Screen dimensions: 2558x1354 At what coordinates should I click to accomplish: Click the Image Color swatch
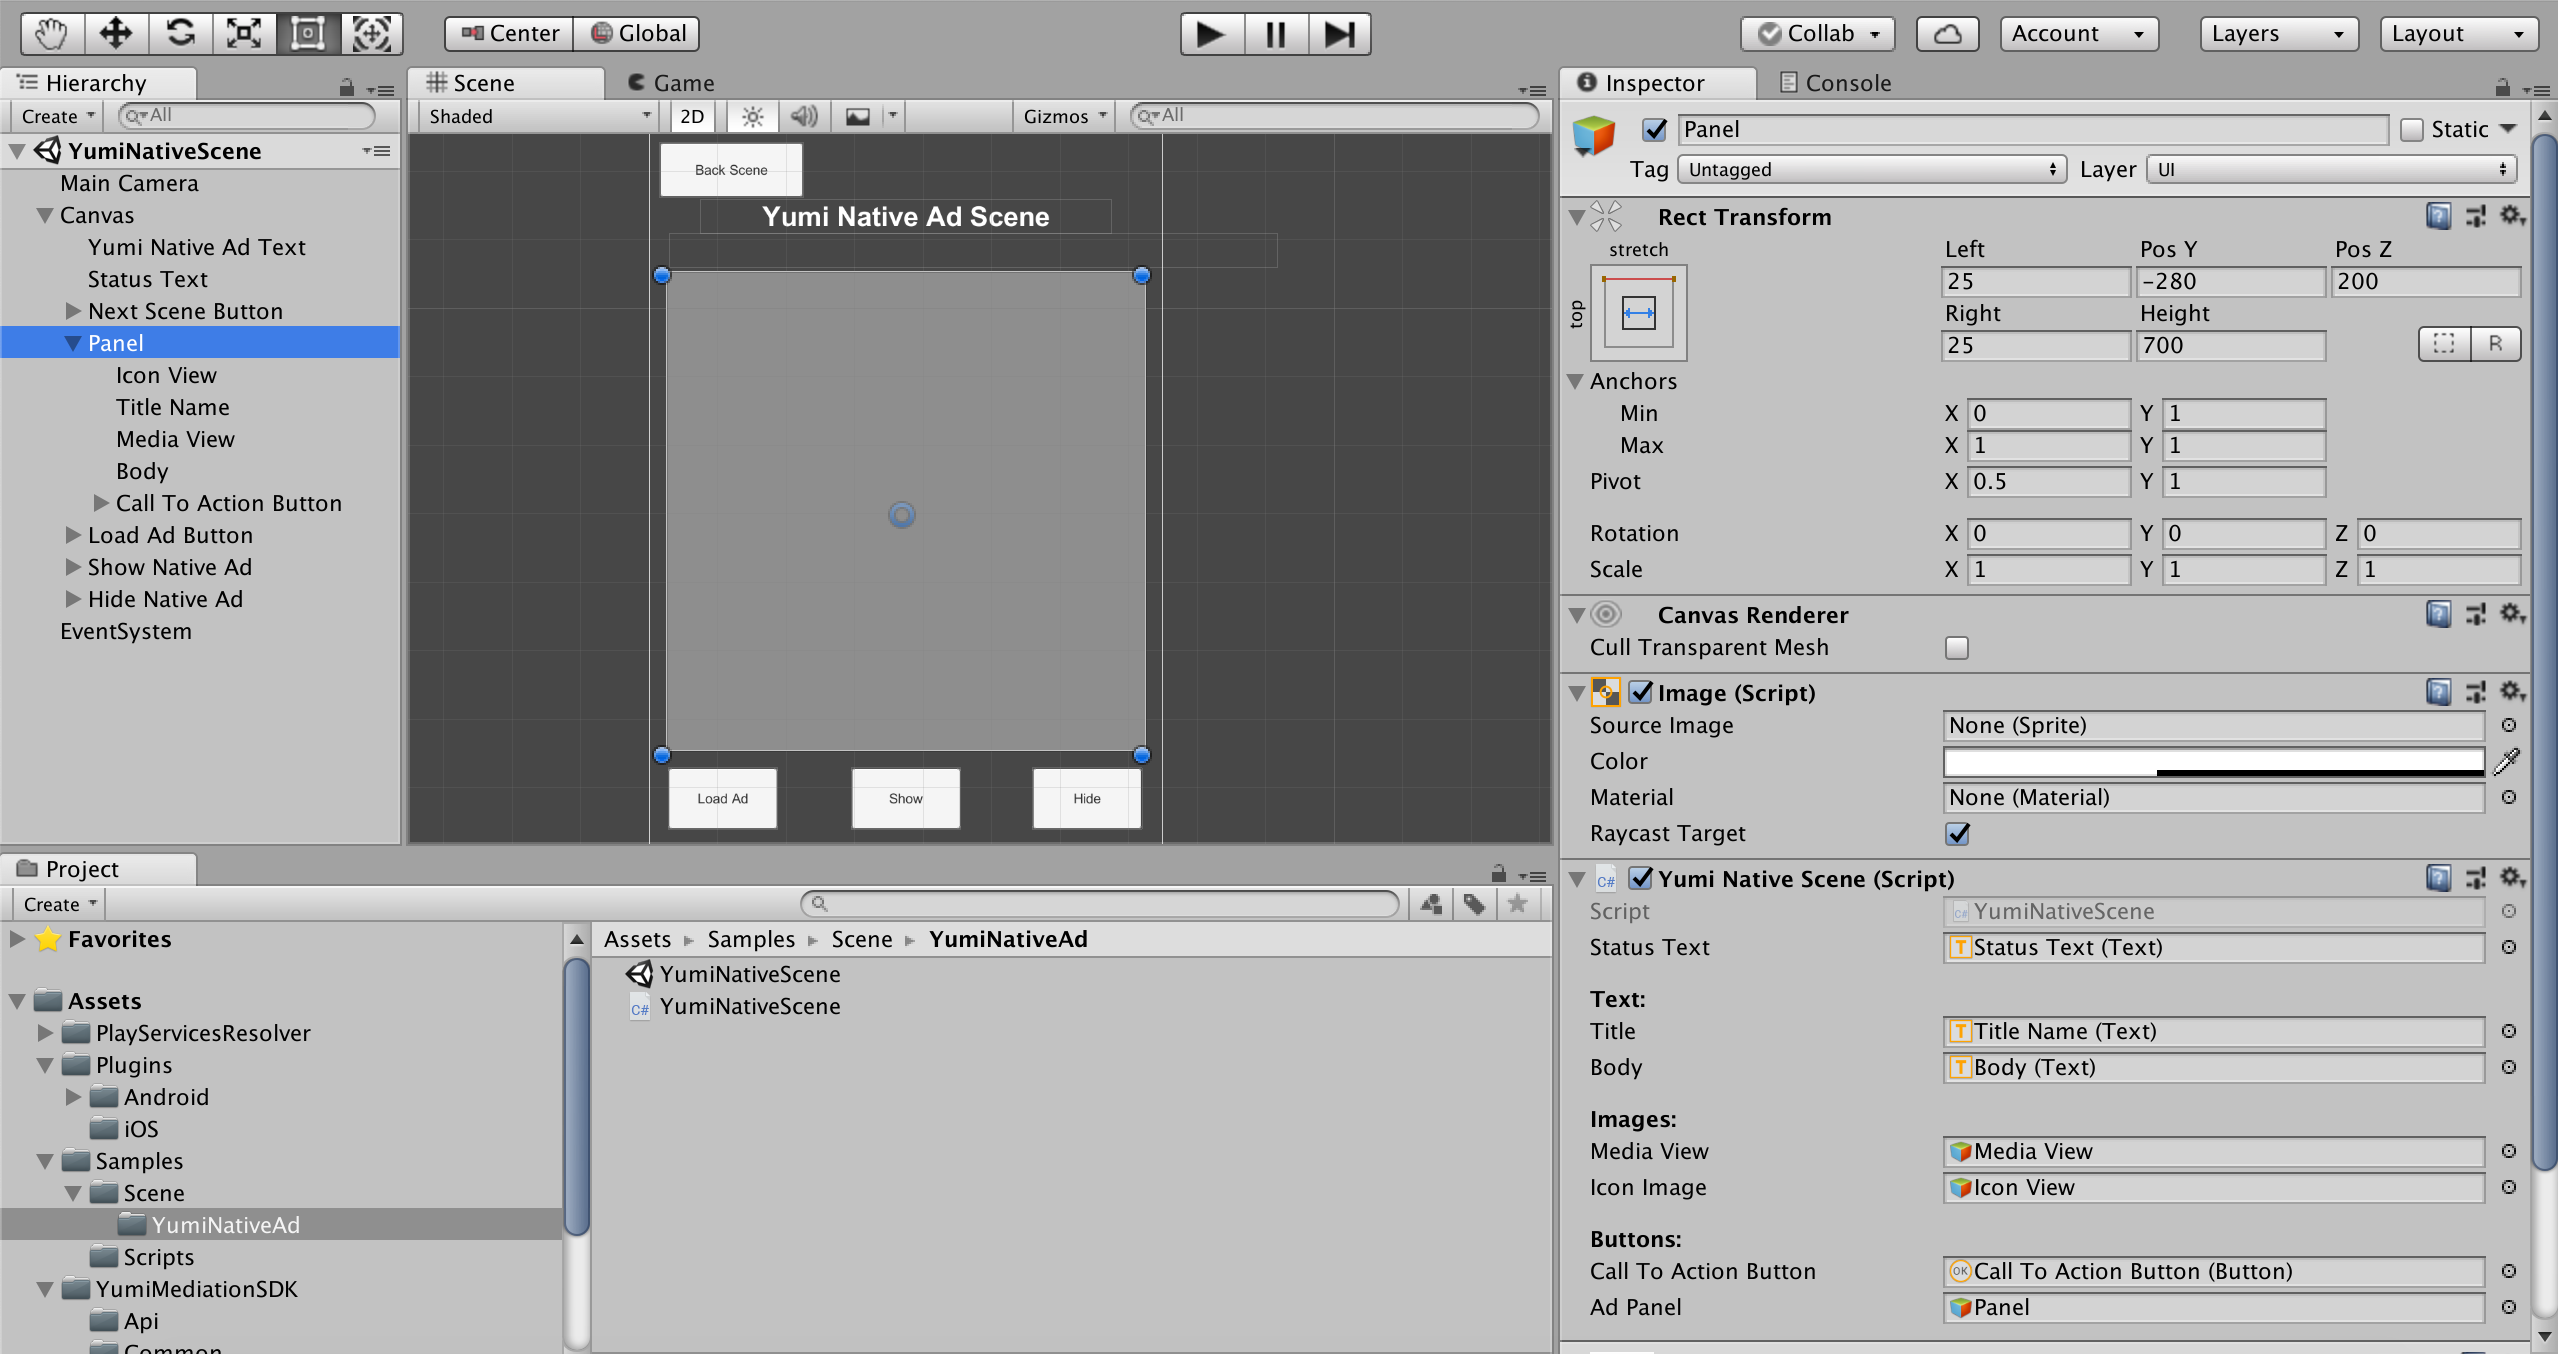tap(2213, 762)
